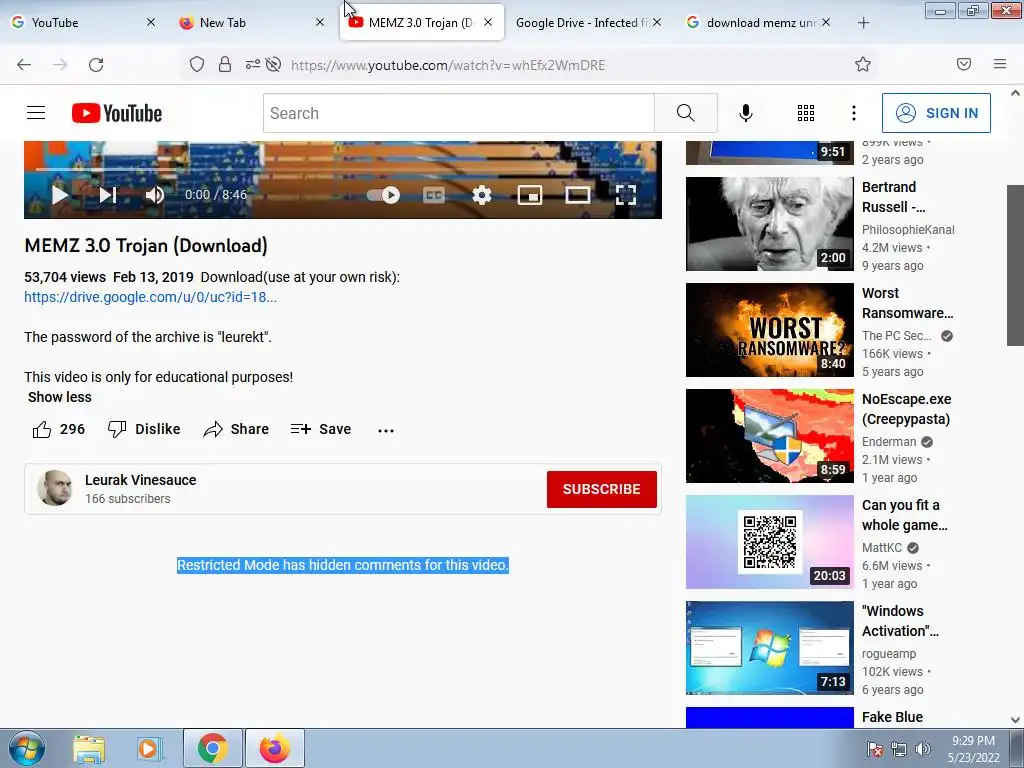Switch to miniplayer mode

(x=530, y=195)
